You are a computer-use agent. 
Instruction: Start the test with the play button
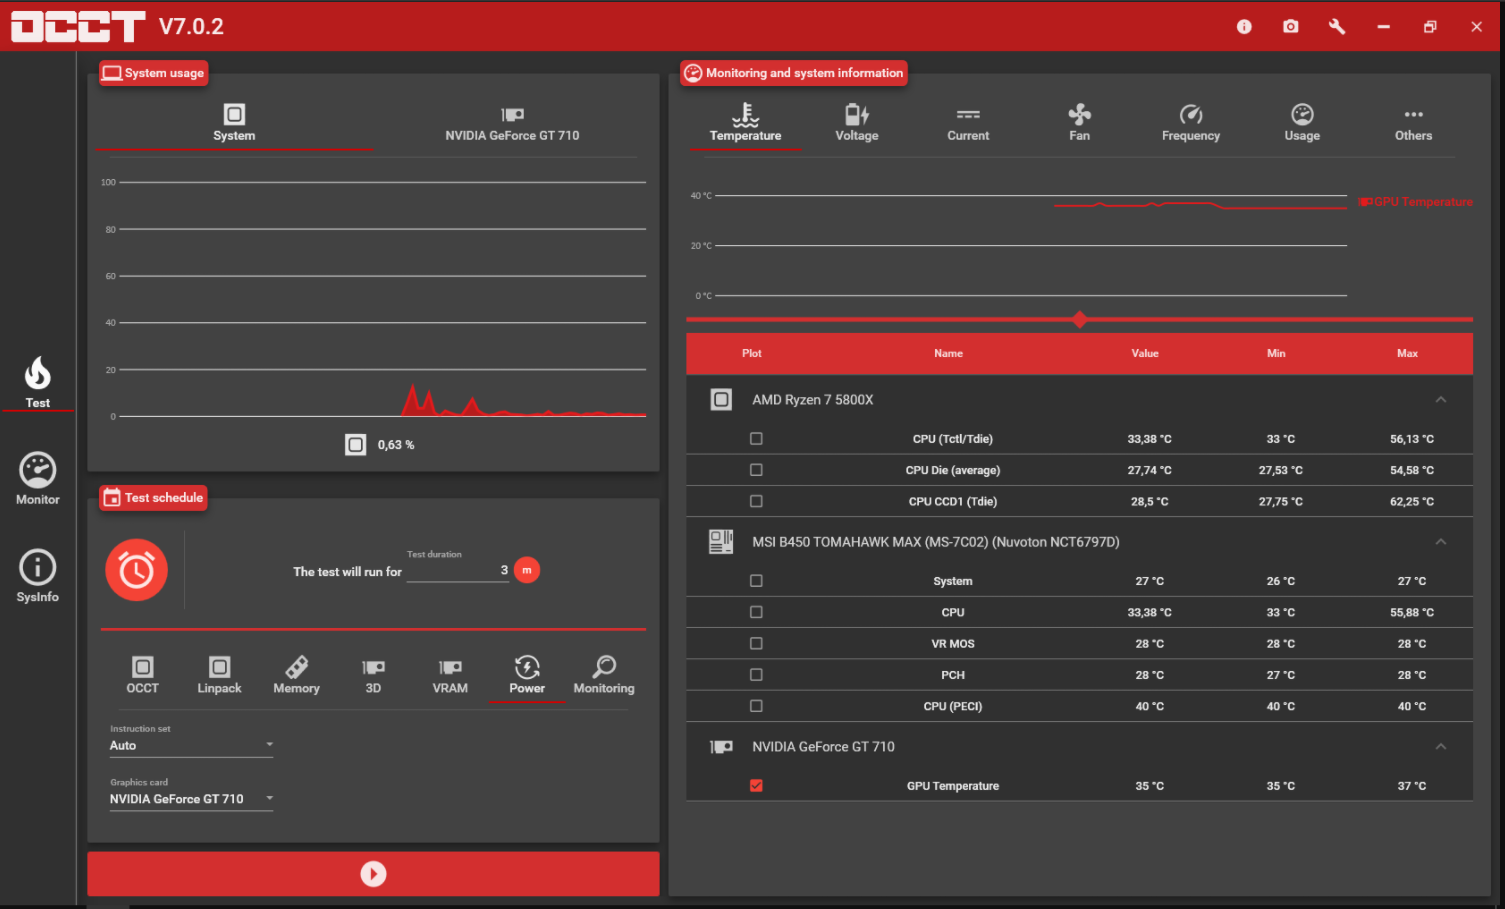pyautogui.click(x=373, y=874)
